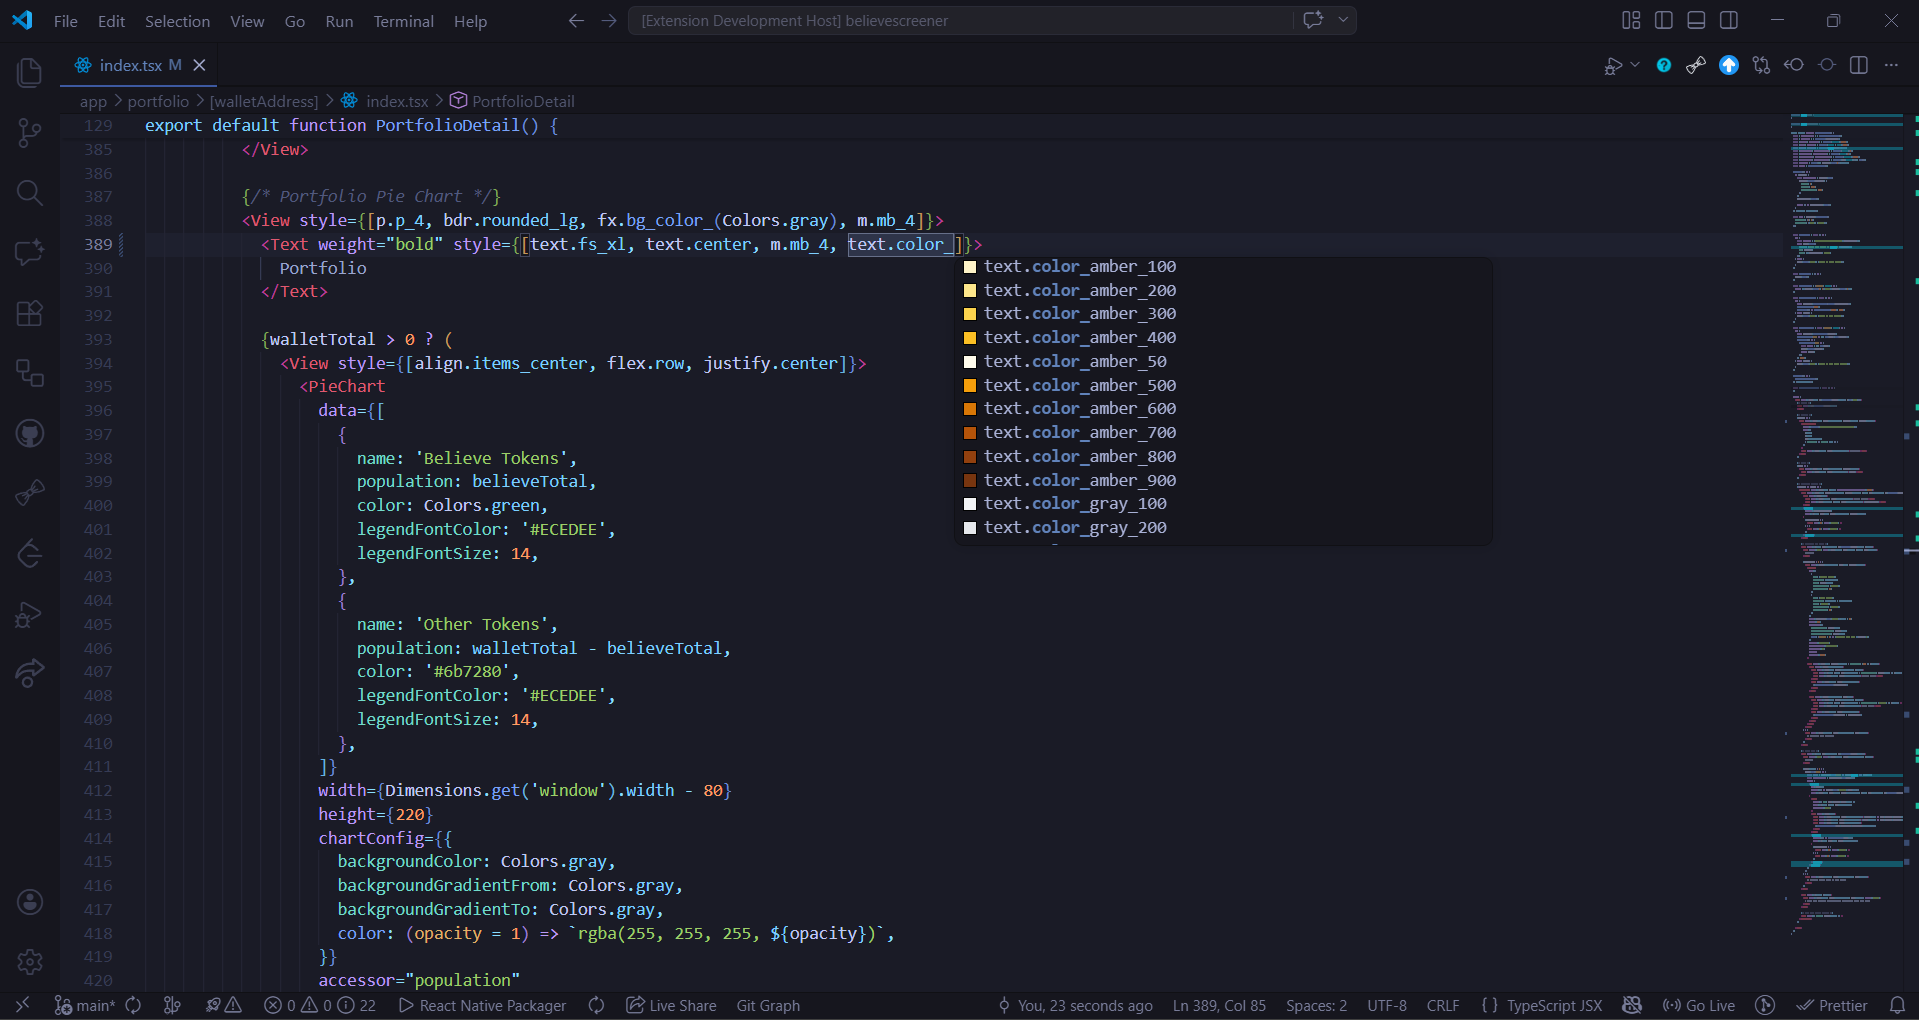Image resolution: width=1919 pixels, height=1020 pixels.
Task: Open Run or Debug dropdown arrow
Action: (x=1635, y=65)
